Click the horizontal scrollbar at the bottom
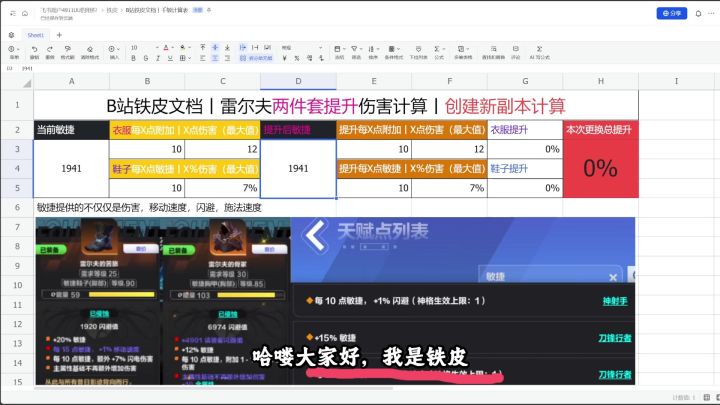The height and width of the screenshot is (405, 720). pyautogui.click(x=214, y=388)
